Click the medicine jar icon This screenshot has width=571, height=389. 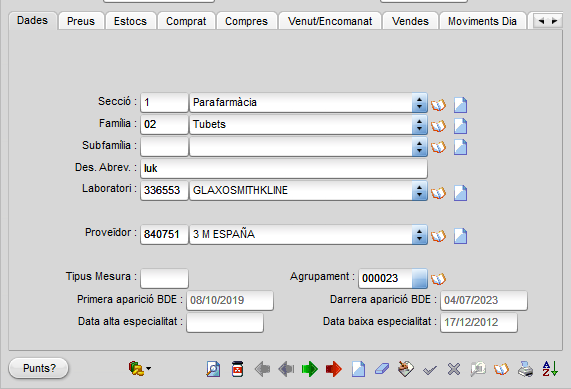(237, 369)
